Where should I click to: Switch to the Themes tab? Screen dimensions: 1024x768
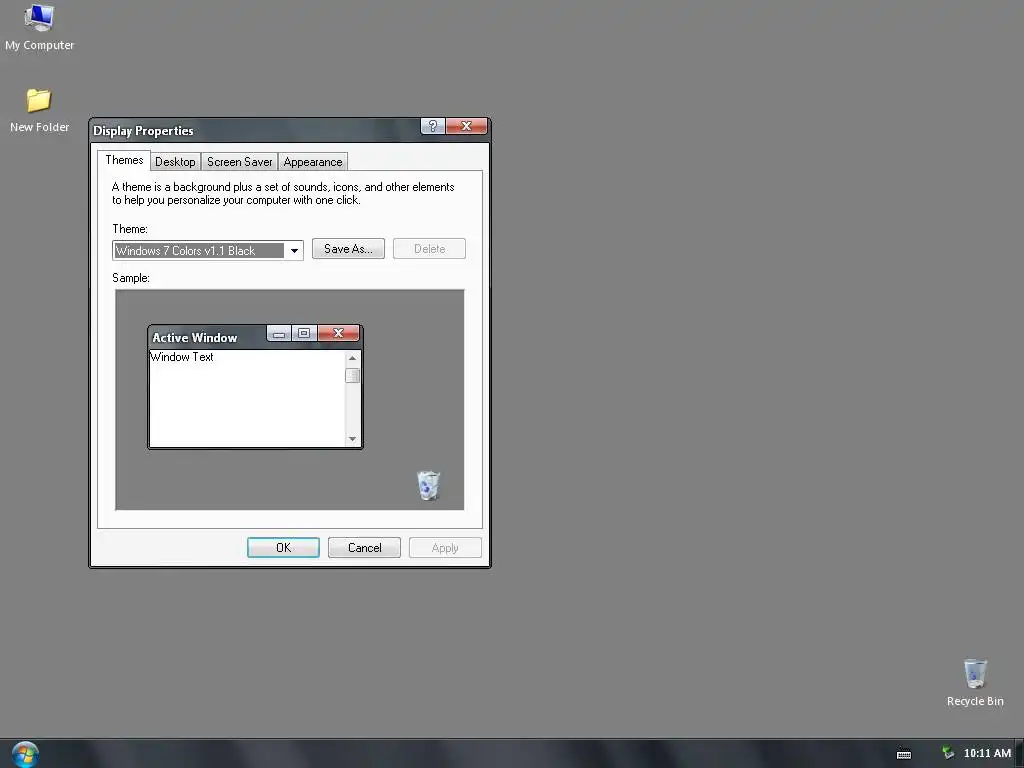pos(124,160)
